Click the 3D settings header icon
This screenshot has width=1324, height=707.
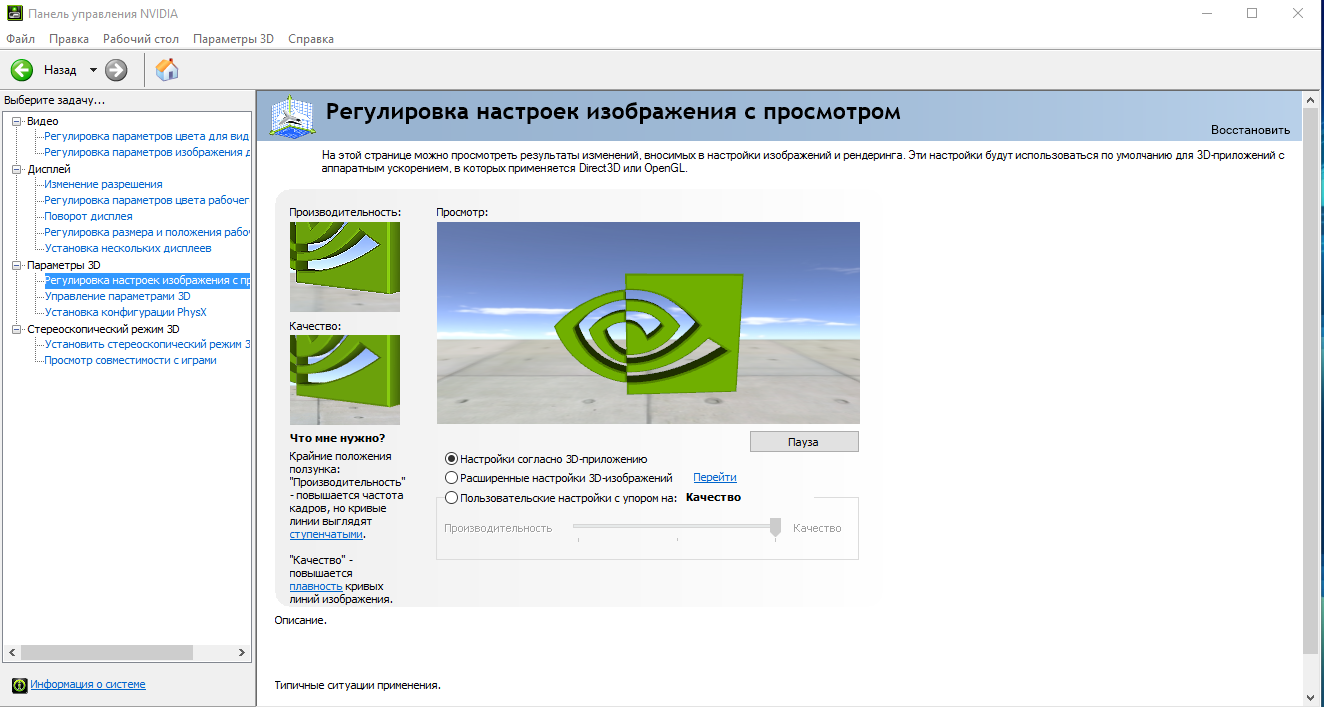point(293,117)
